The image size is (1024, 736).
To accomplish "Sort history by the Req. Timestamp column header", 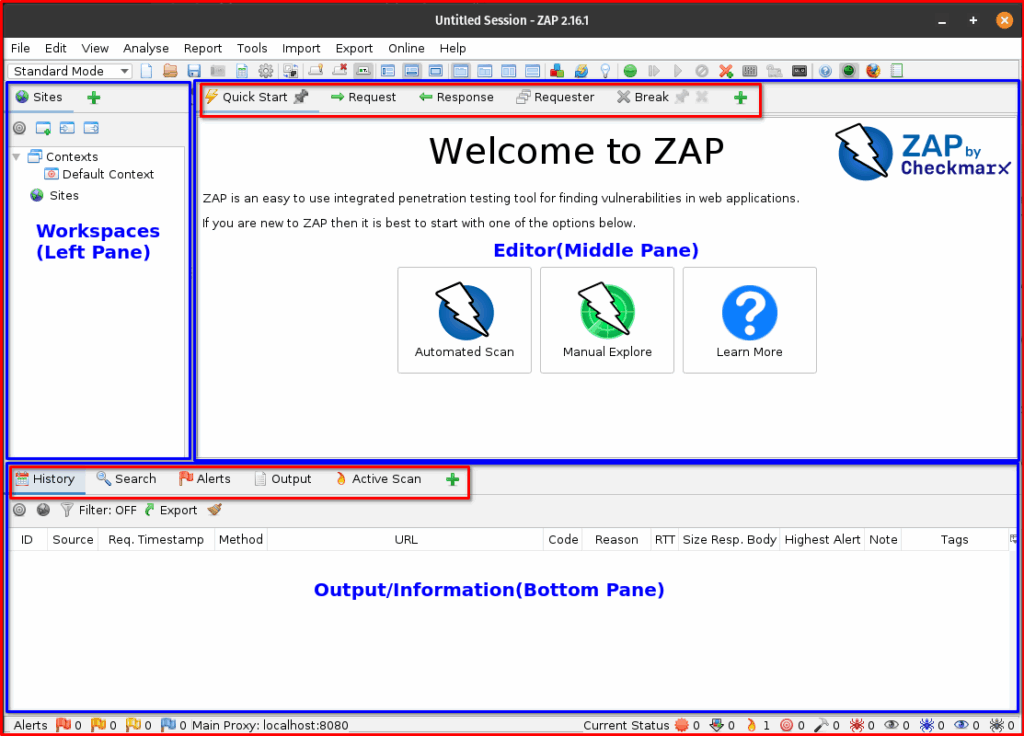I will (x=156, y=539).
